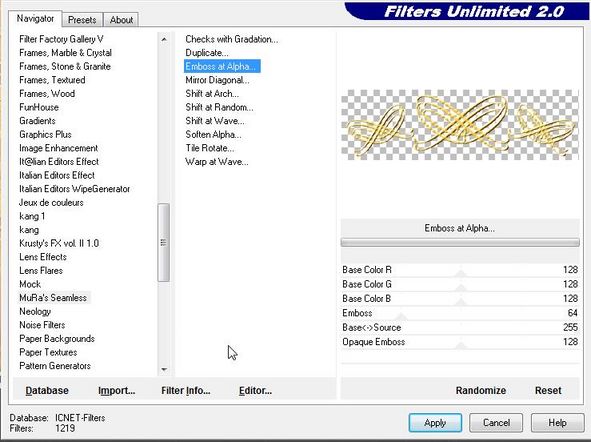This screenshot has width=591, height=442.
Task: Open the About tab
Action: point(121,20)
